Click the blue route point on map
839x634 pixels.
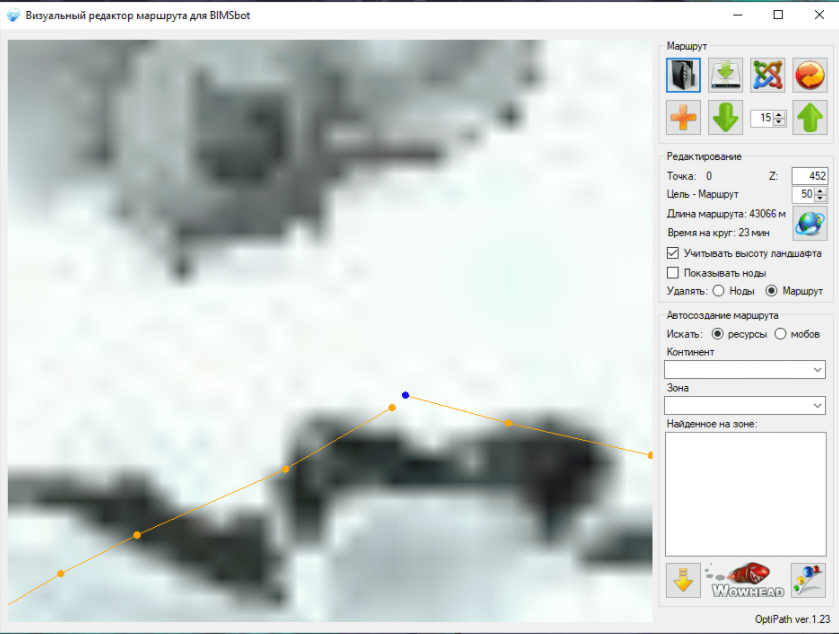pyautogui.click(x=405, y=396)
